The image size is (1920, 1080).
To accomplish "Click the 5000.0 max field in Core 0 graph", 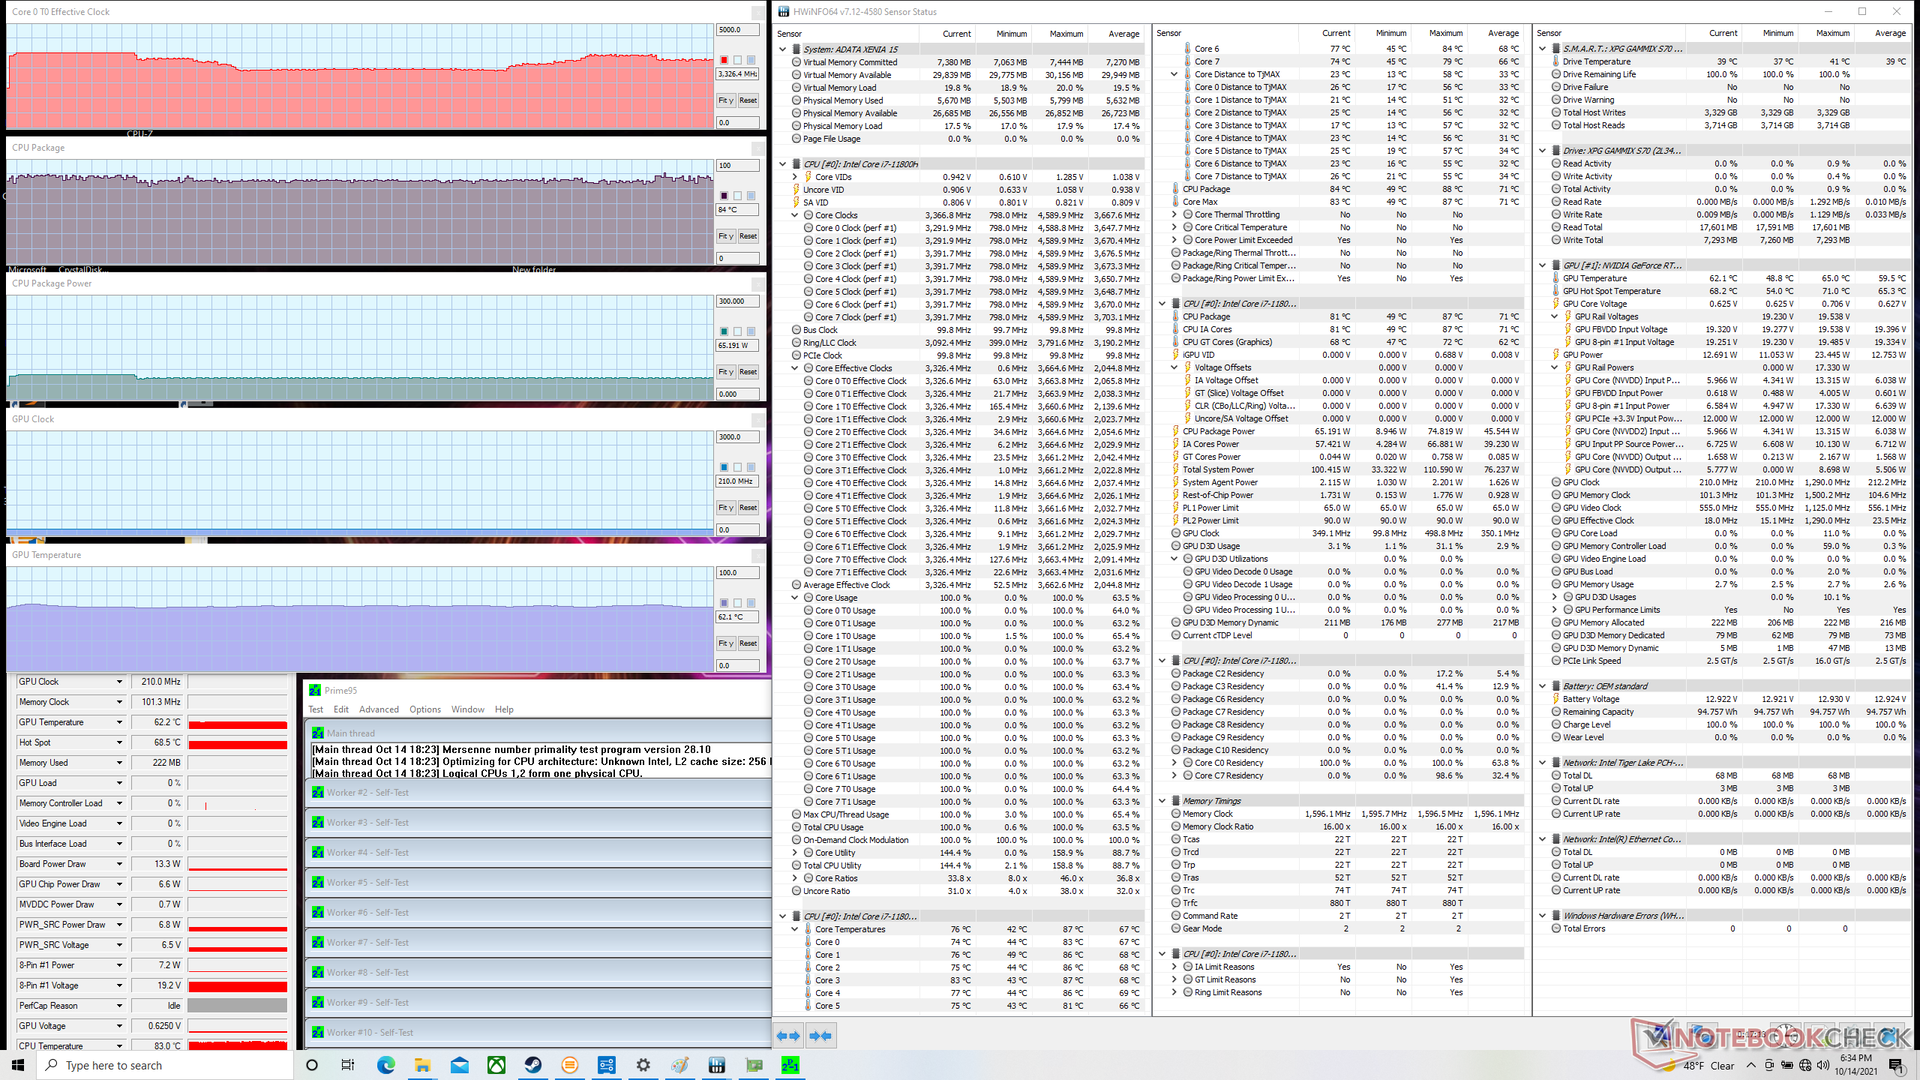I will point(738,30).
